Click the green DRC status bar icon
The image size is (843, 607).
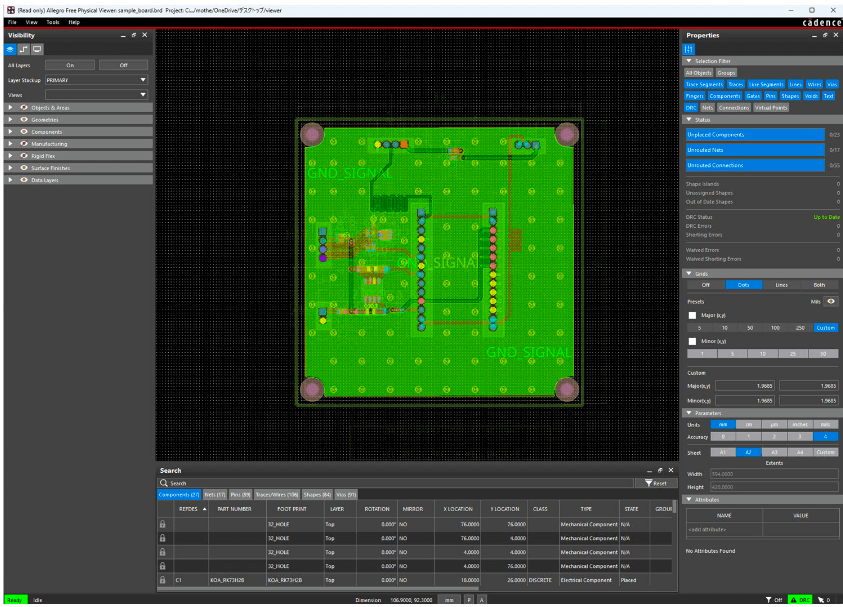tap(800, 599)
